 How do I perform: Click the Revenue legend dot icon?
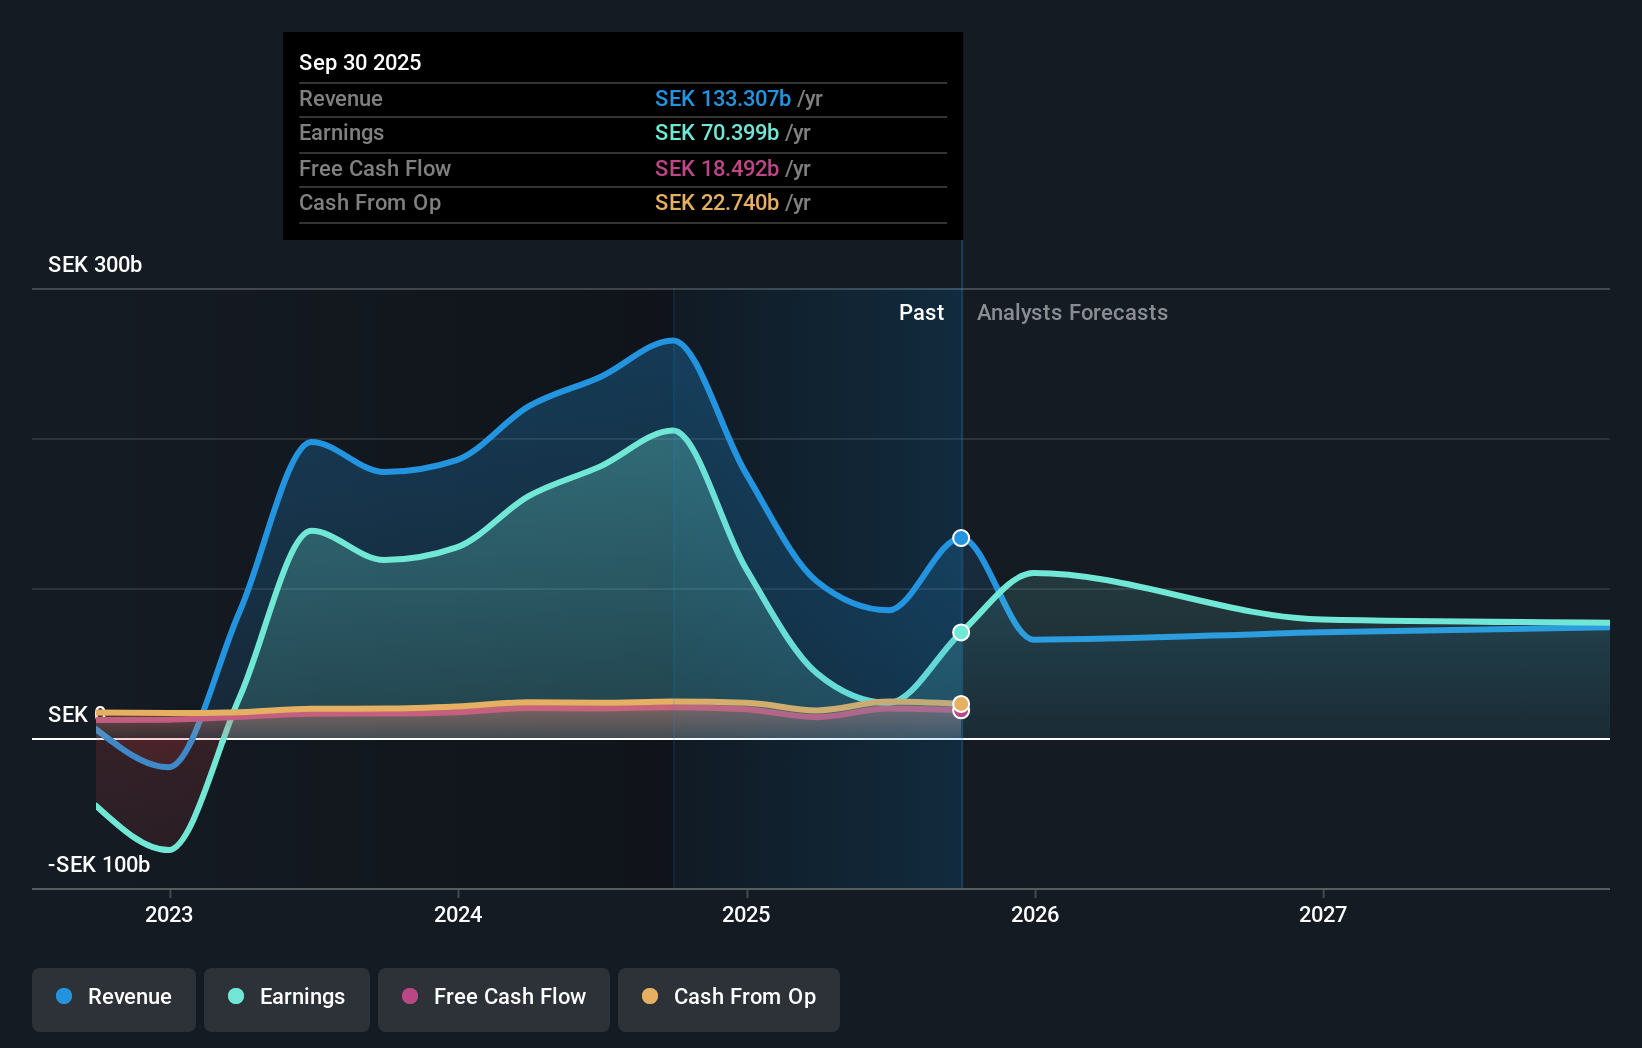click(x=62, y=997)
